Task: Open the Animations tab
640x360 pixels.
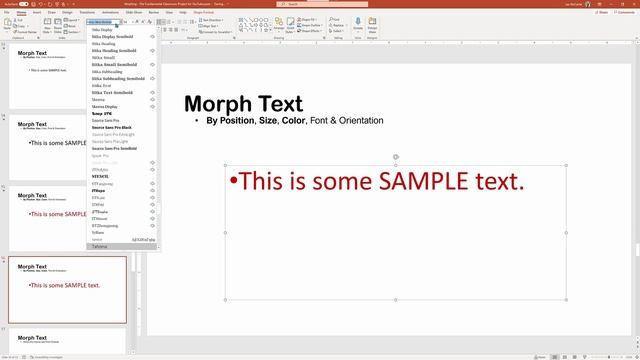Action: pos(110,12)
